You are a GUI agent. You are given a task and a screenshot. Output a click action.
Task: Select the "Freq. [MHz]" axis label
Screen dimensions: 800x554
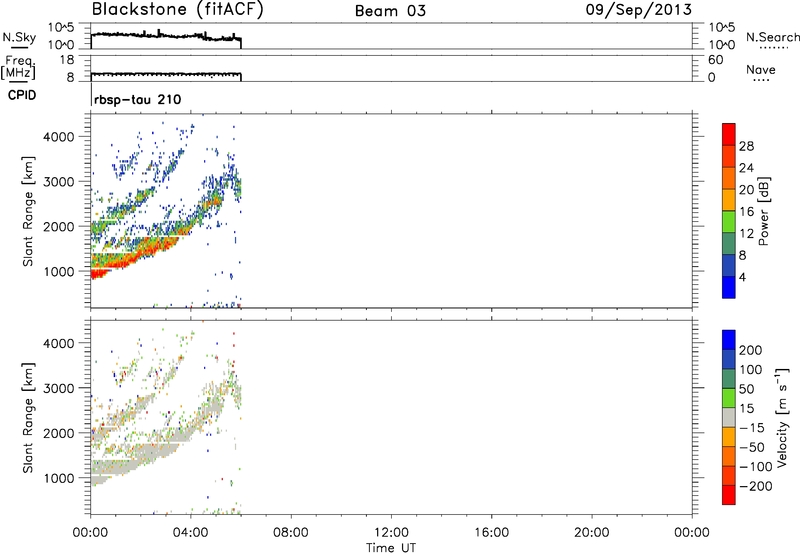pos(18,68)
